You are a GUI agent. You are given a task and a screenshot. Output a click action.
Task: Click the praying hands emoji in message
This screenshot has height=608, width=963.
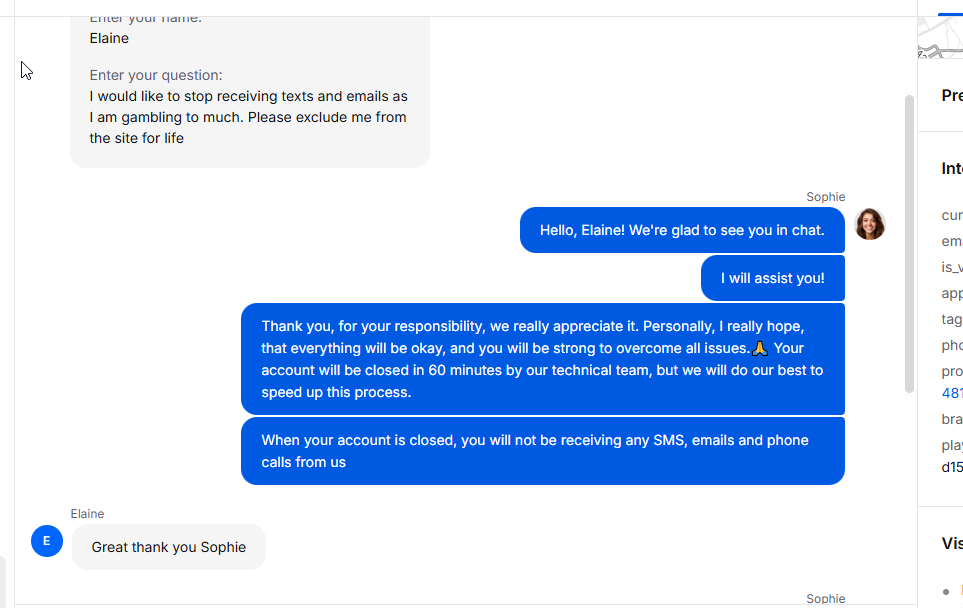(760, 348)
